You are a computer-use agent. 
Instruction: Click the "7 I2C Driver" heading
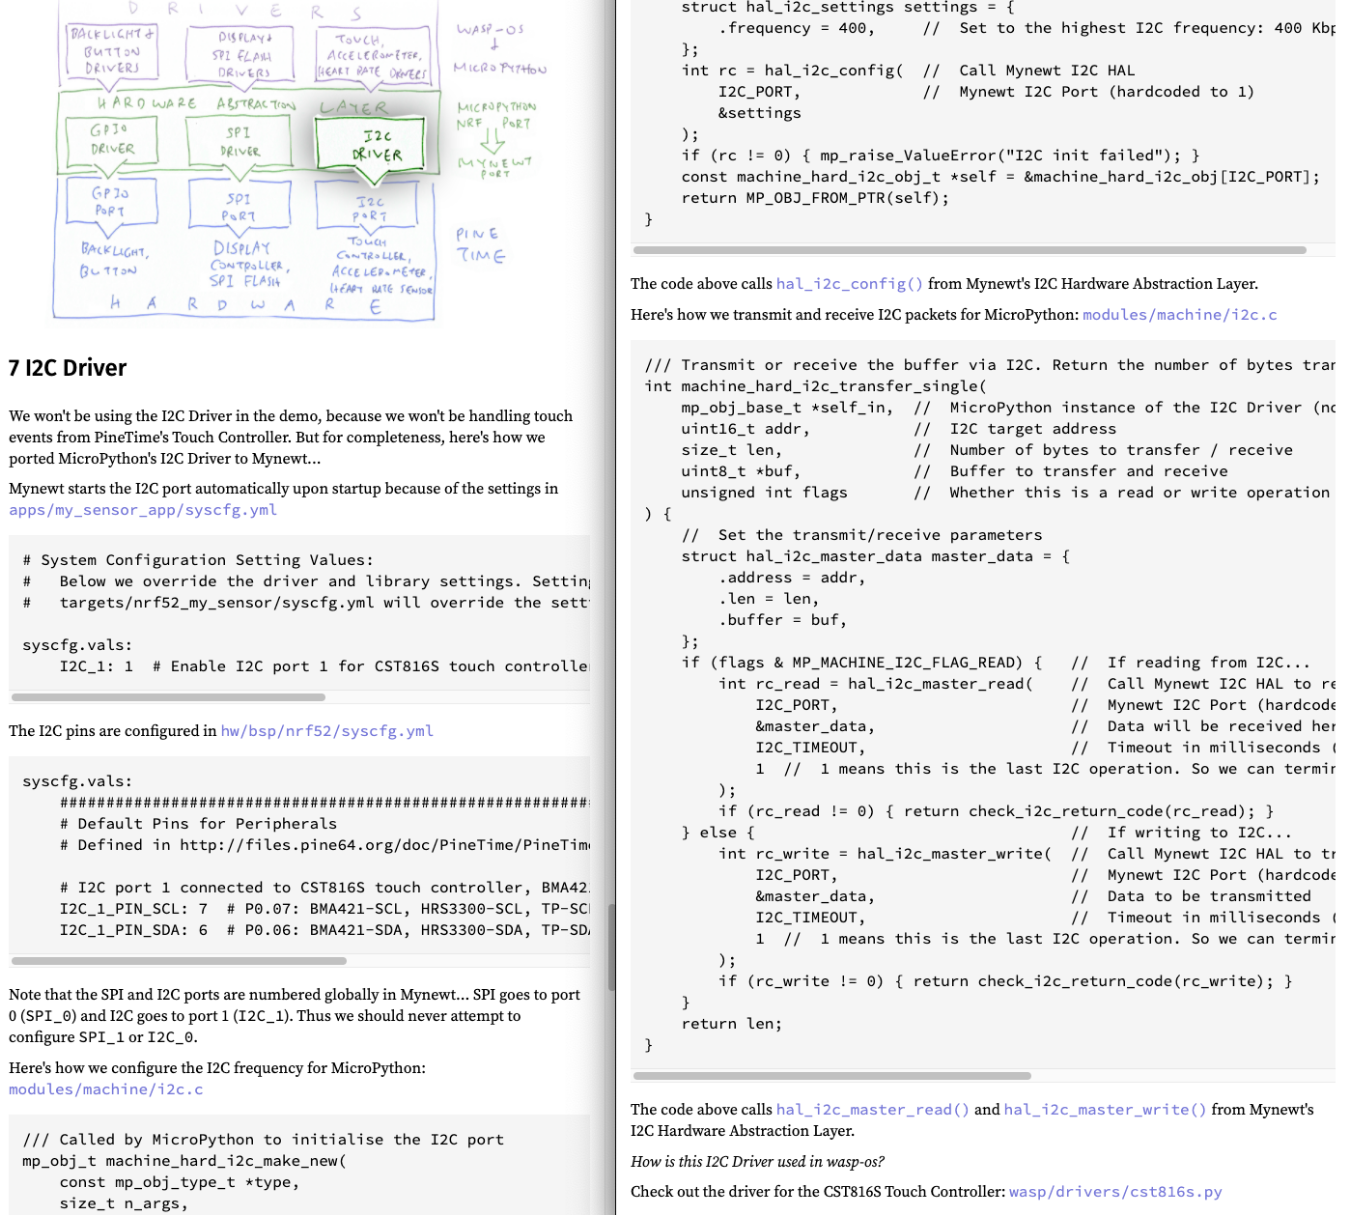tap(68, 368)
